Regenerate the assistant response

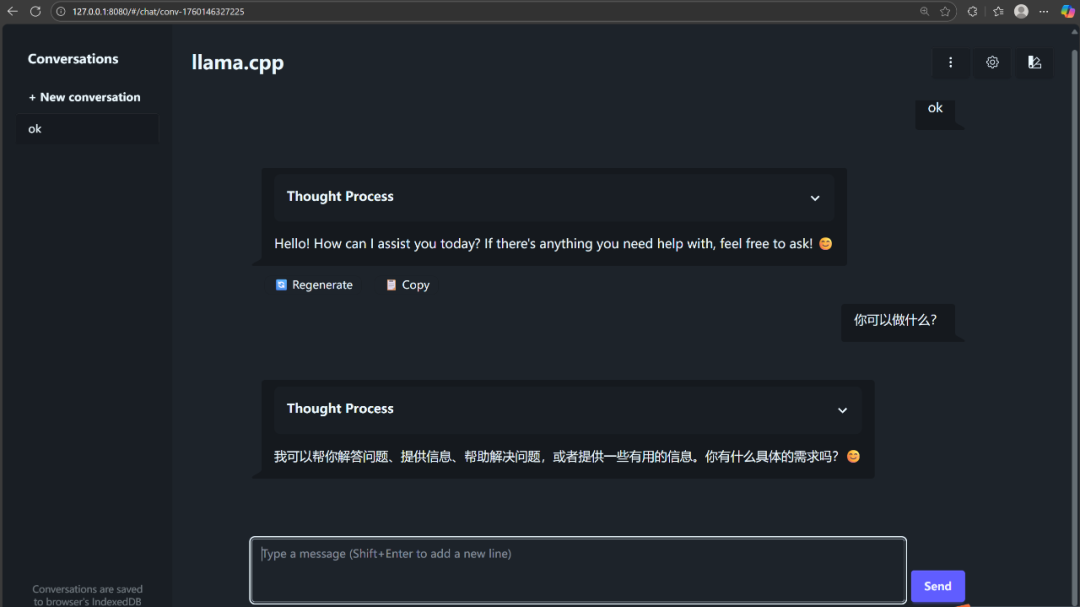(x=314, y=285)
